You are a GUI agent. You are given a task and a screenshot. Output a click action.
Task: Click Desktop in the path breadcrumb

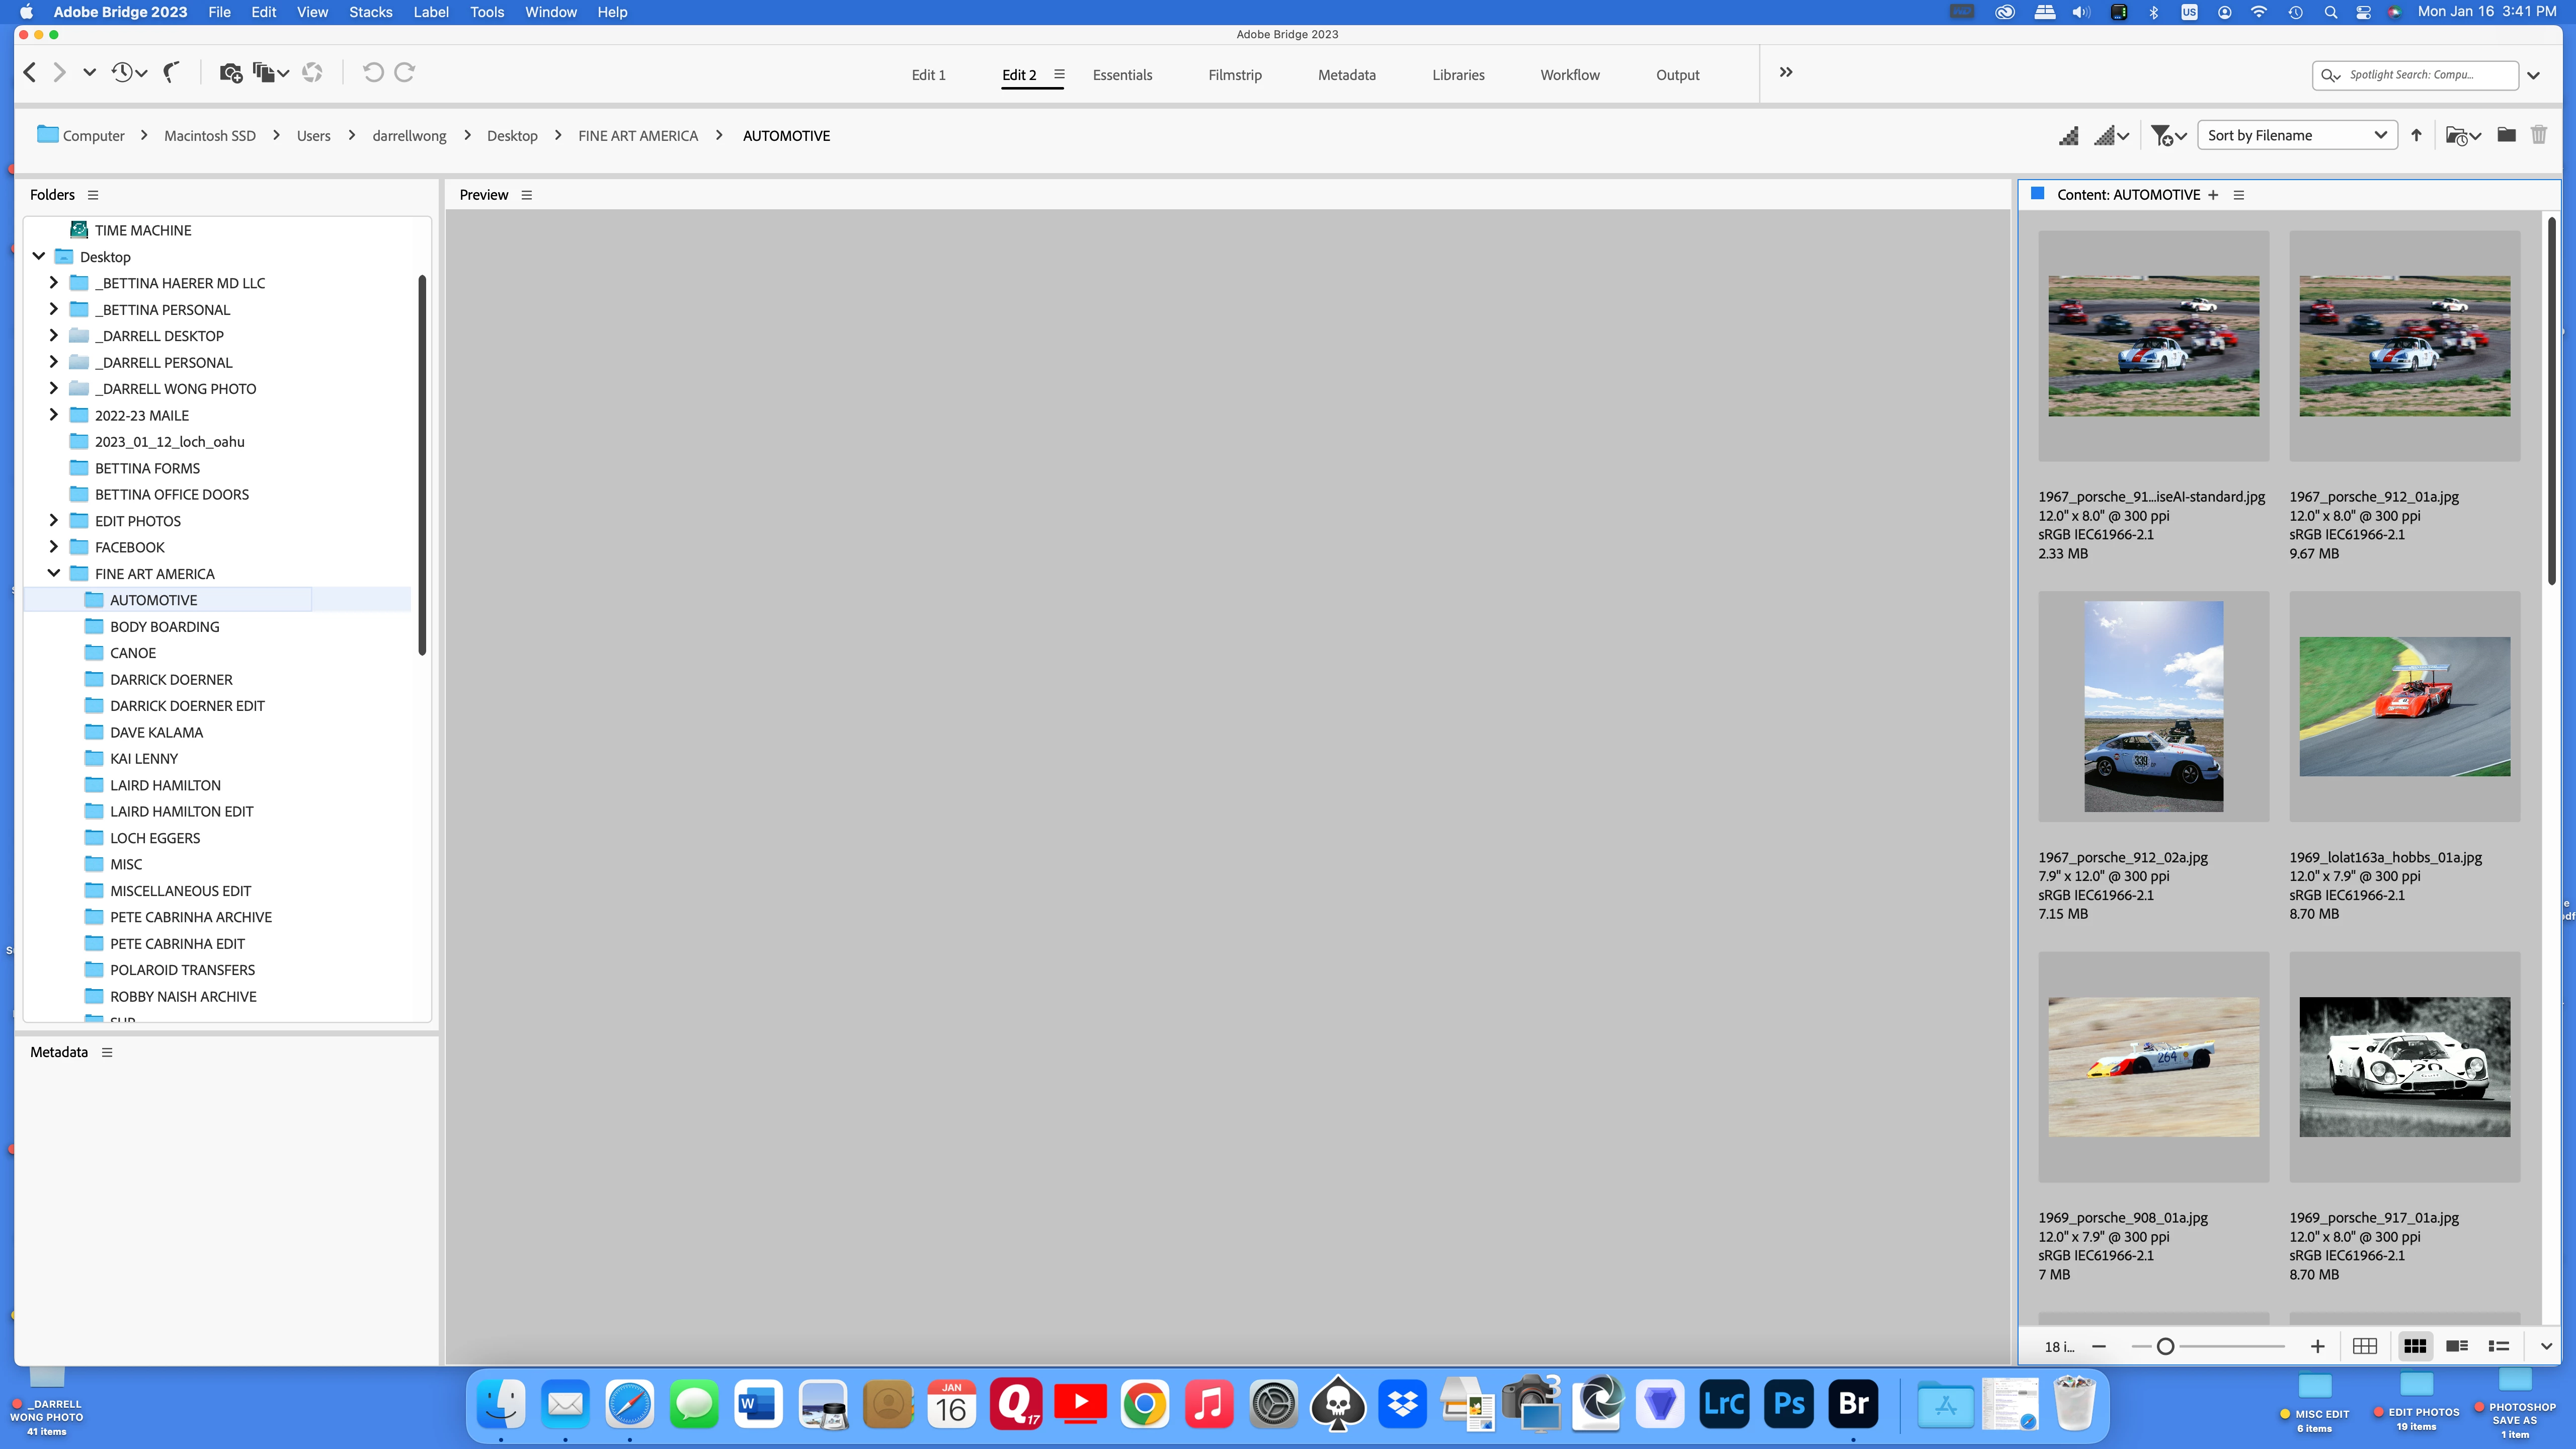pyautogui.click(x=512, y=136)
